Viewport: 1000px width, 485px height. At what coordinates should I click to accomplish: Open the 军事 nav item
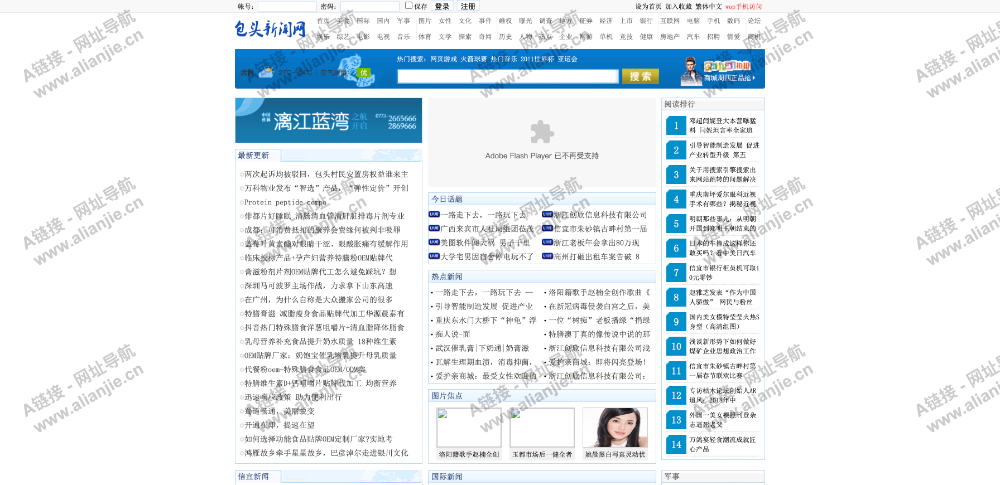coord(404,21)
